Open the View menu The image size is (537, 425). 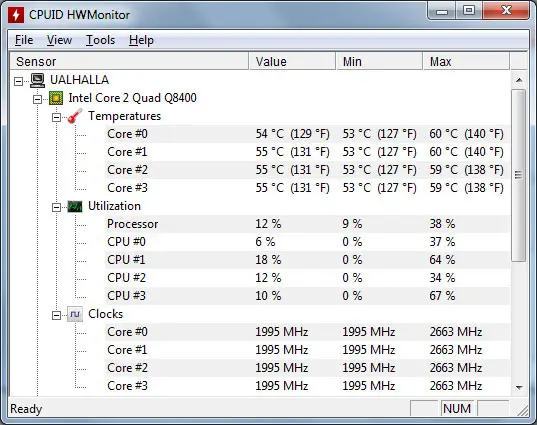(x=59, y=40)
